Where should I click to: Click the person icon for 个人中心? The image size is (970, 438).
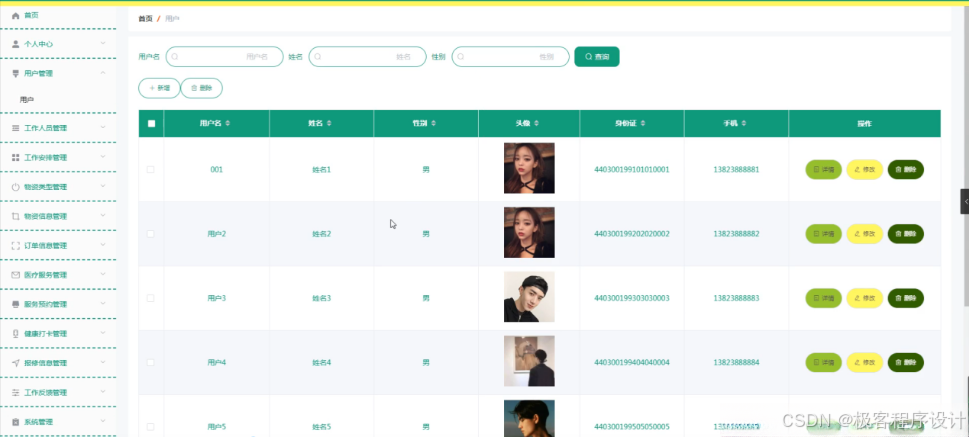click(16, 44)
